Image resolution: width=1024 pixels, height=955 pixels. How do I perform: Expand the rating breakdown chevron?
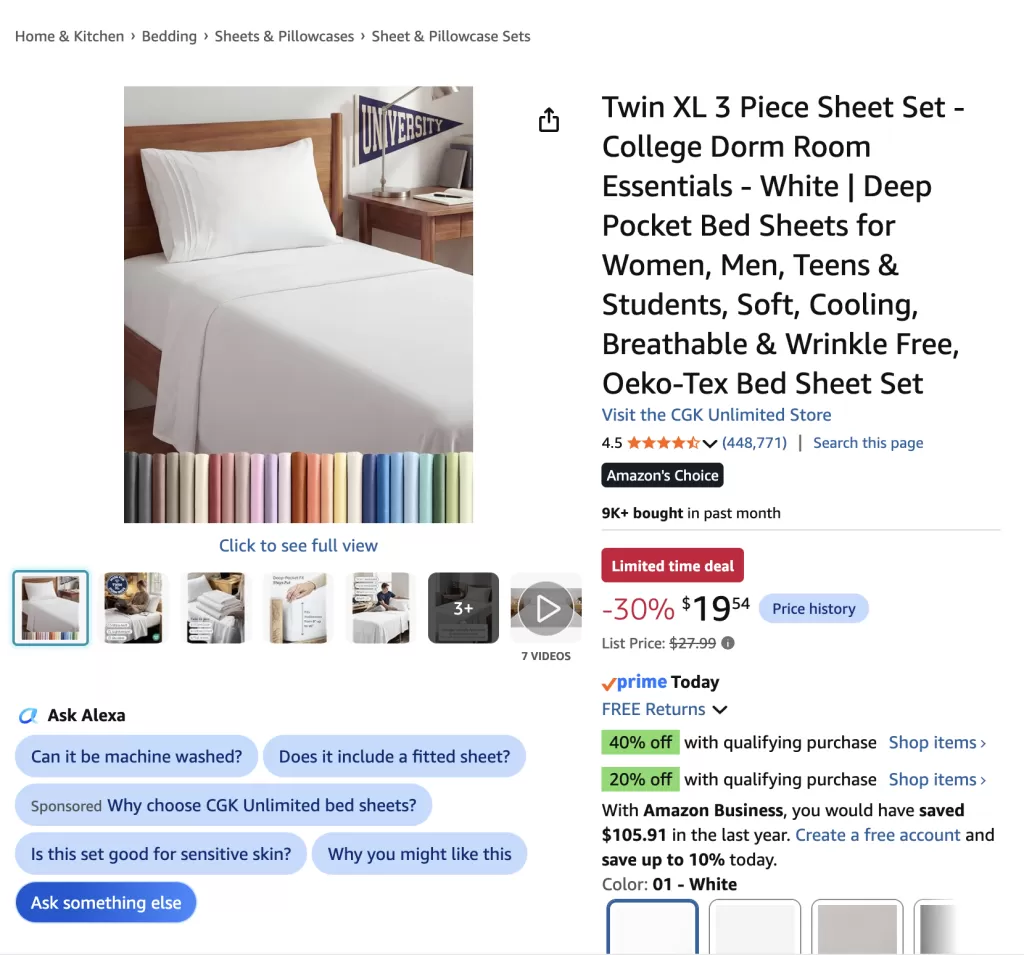point(710,444)
